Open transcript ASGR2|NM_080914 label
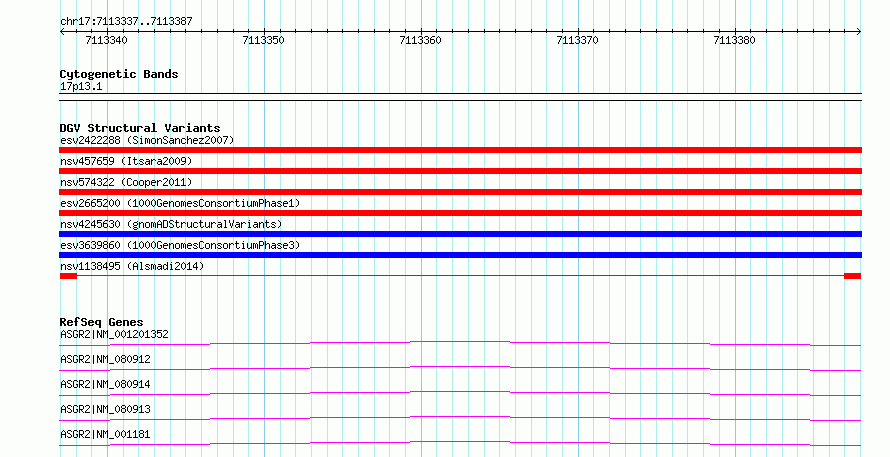This screenshot has width=890, height=457. point(105,384)
